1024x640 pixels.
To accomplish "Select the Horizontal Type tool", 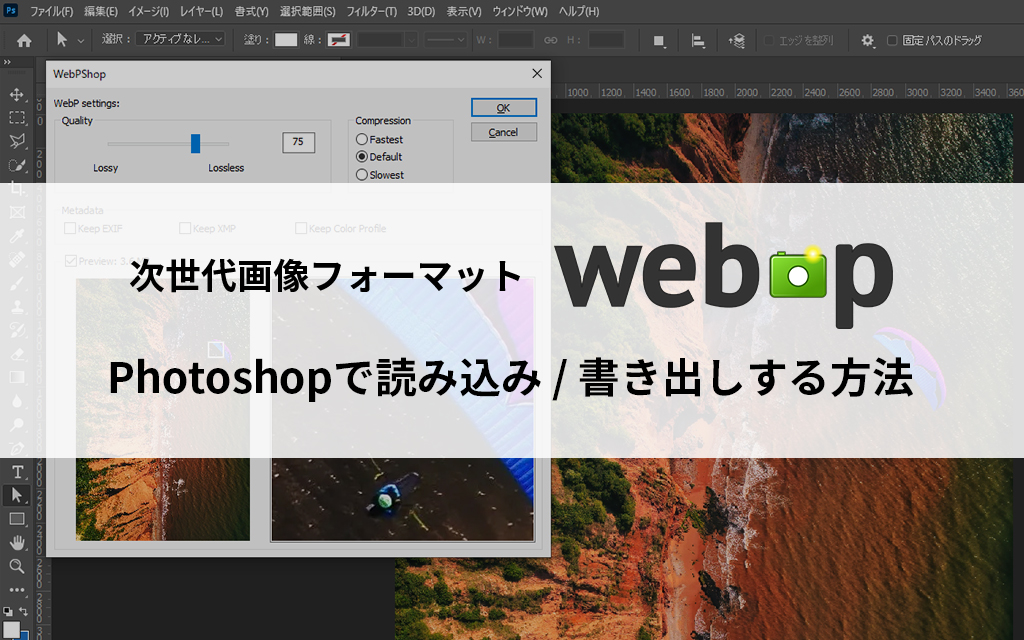I will [x=18, y=472].
